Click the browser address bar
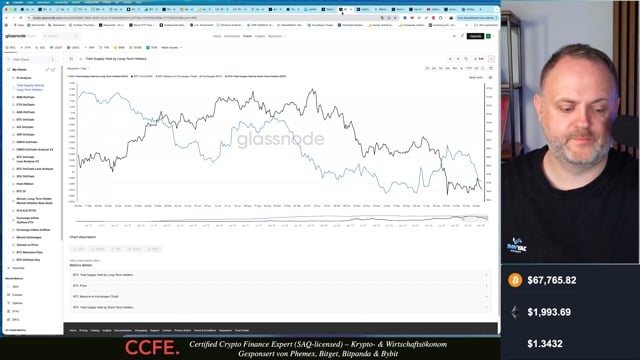Image resolution: width=640 pixels, height=360 pixels. click(x=204, y=18)
